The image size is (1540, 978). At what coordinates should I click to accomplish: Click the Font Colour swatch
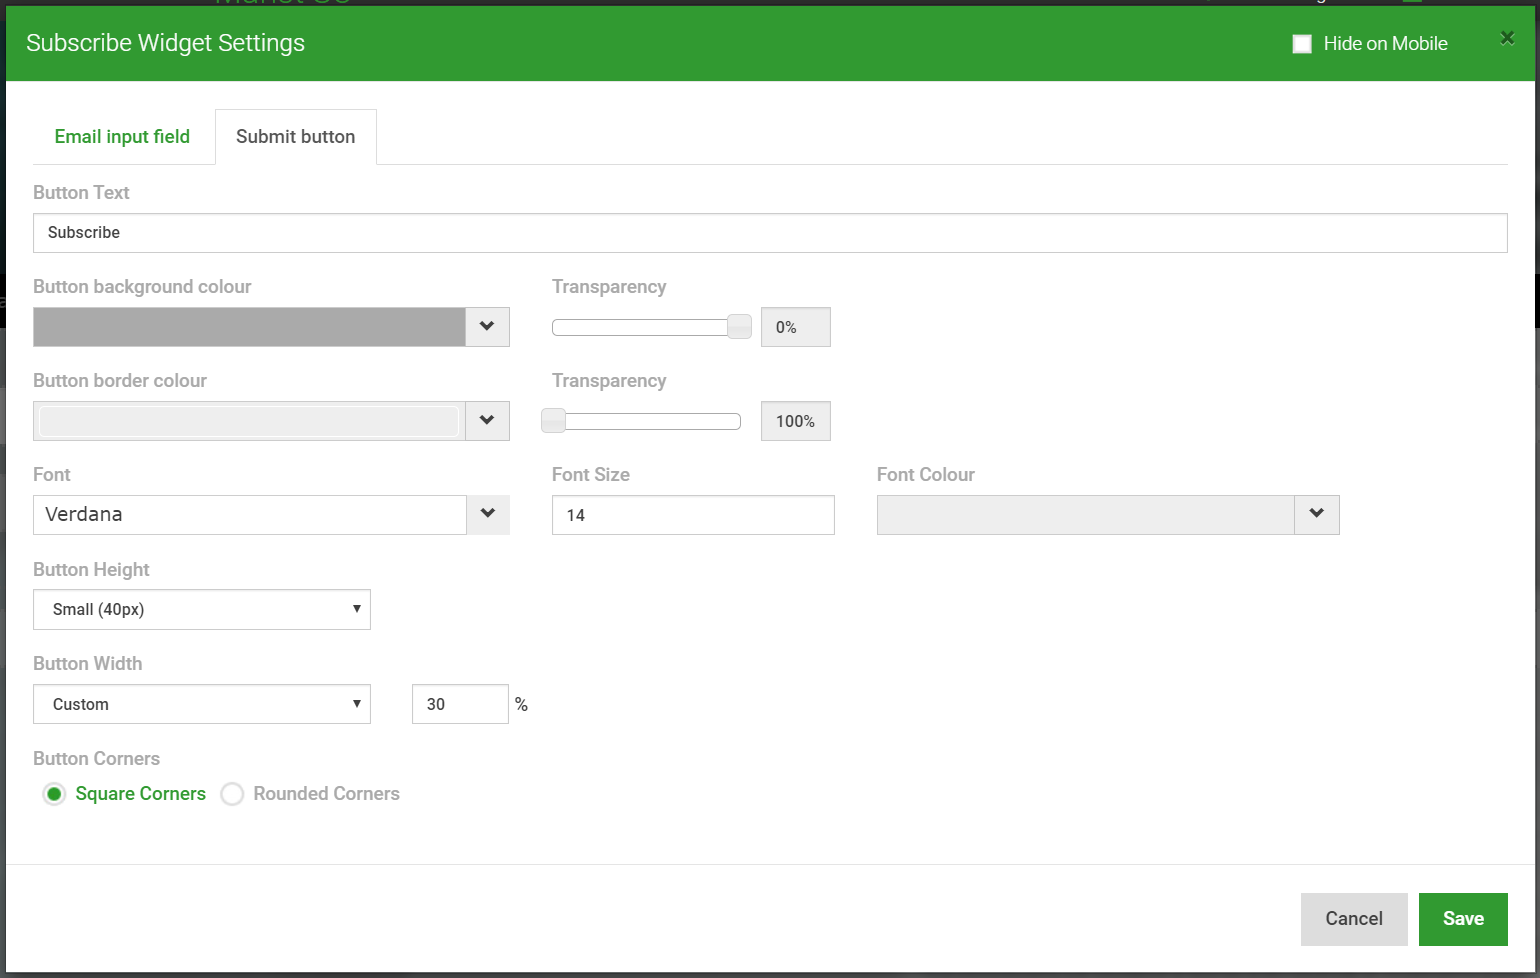pyautogui.click(x=1086, y=515)
